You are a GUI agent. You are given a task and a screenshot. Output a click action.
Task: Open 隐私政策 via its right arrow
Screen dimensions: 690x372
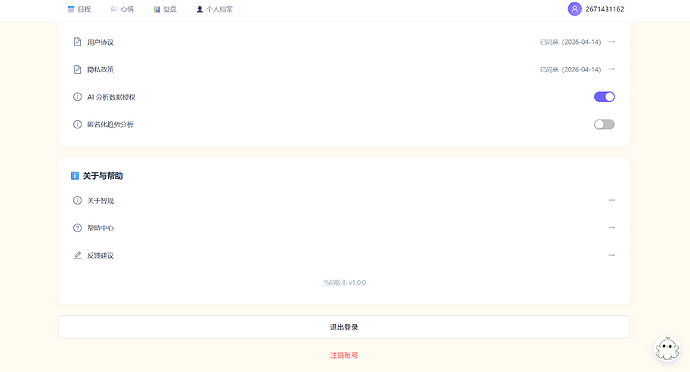click(611, 69)
